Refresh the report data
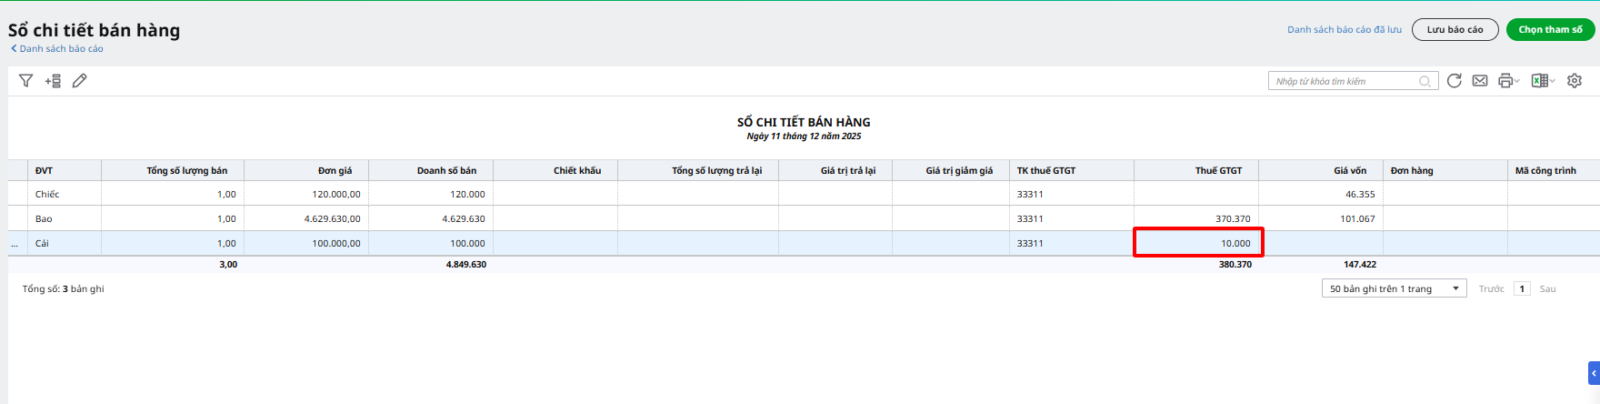Image resolution: width=1600 pixels, height=404 pixels. (x=1454, y=81)
